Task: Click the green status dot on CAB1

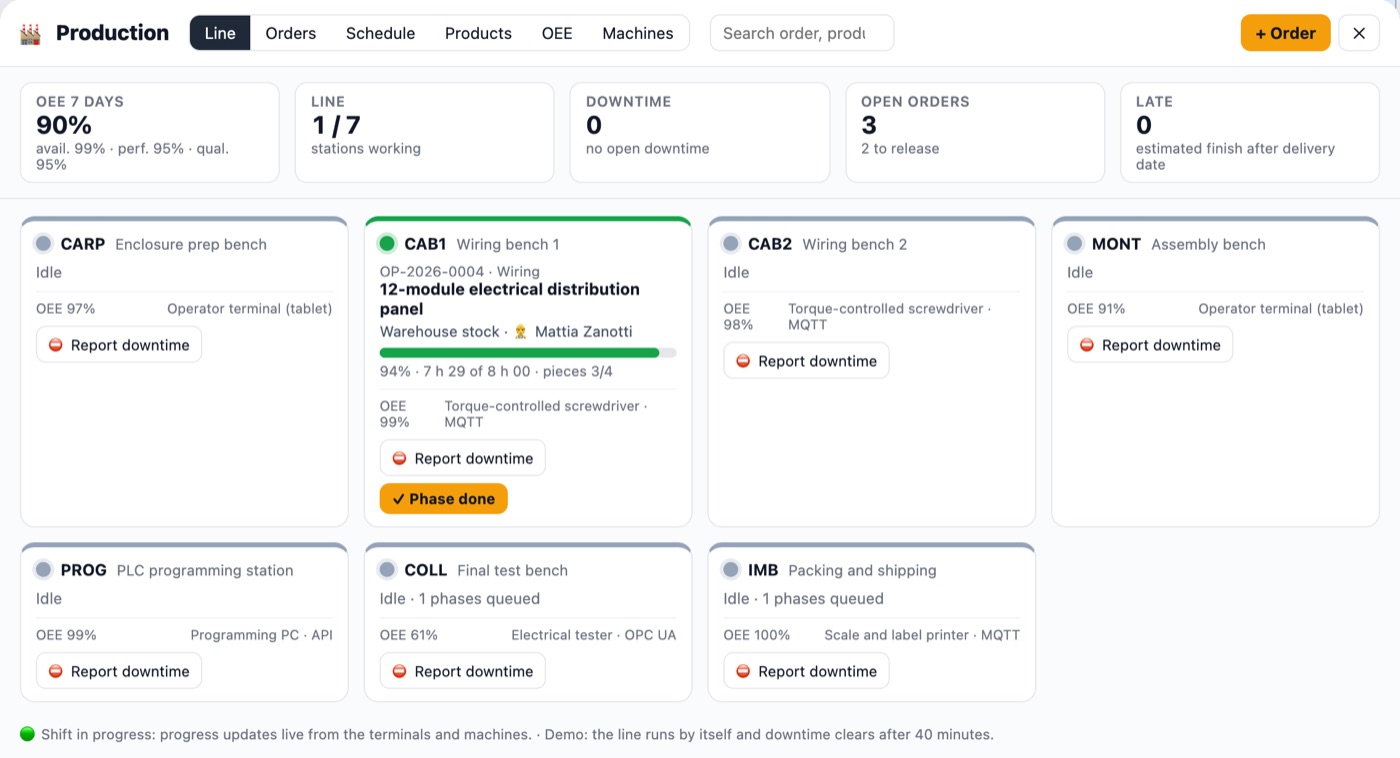Action: (x=387, y=243)
